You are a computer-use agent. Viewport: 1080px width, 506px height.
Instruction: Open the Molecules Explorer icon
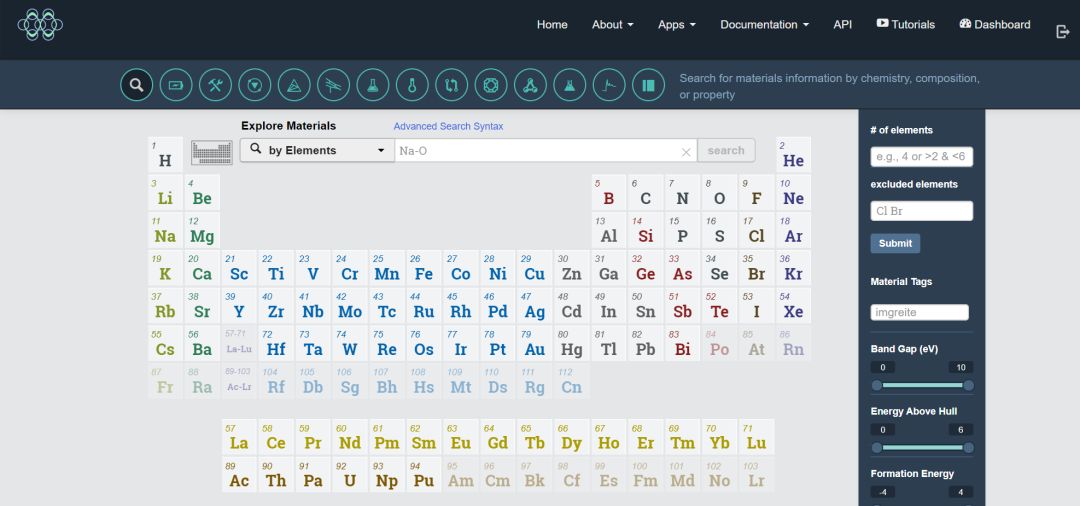coord(530,85)
